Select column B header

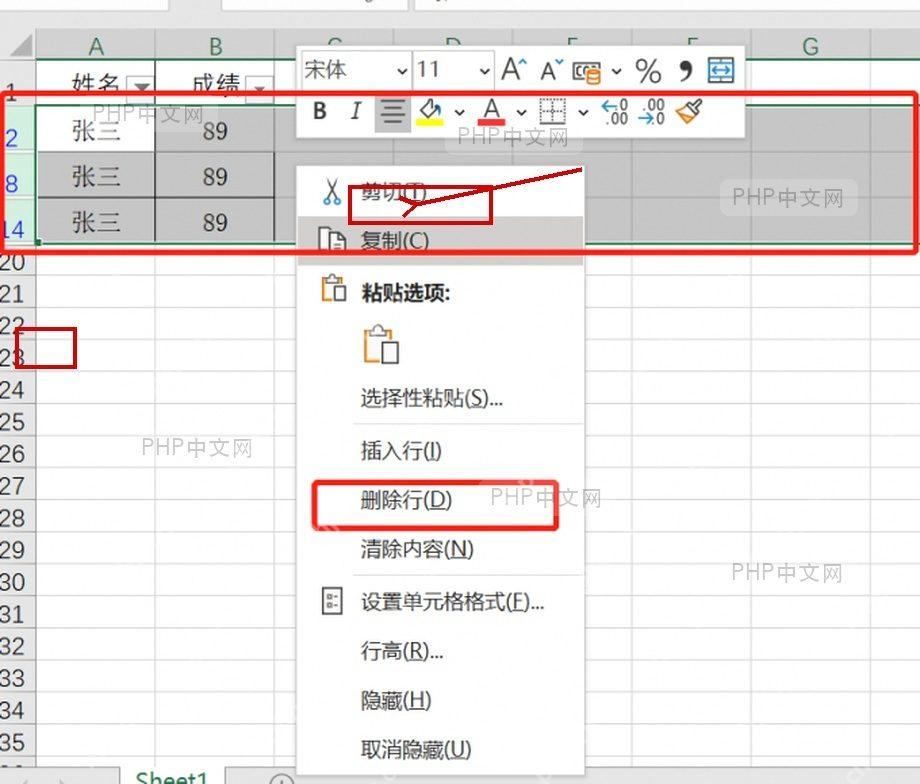click(x=215, y=46)
